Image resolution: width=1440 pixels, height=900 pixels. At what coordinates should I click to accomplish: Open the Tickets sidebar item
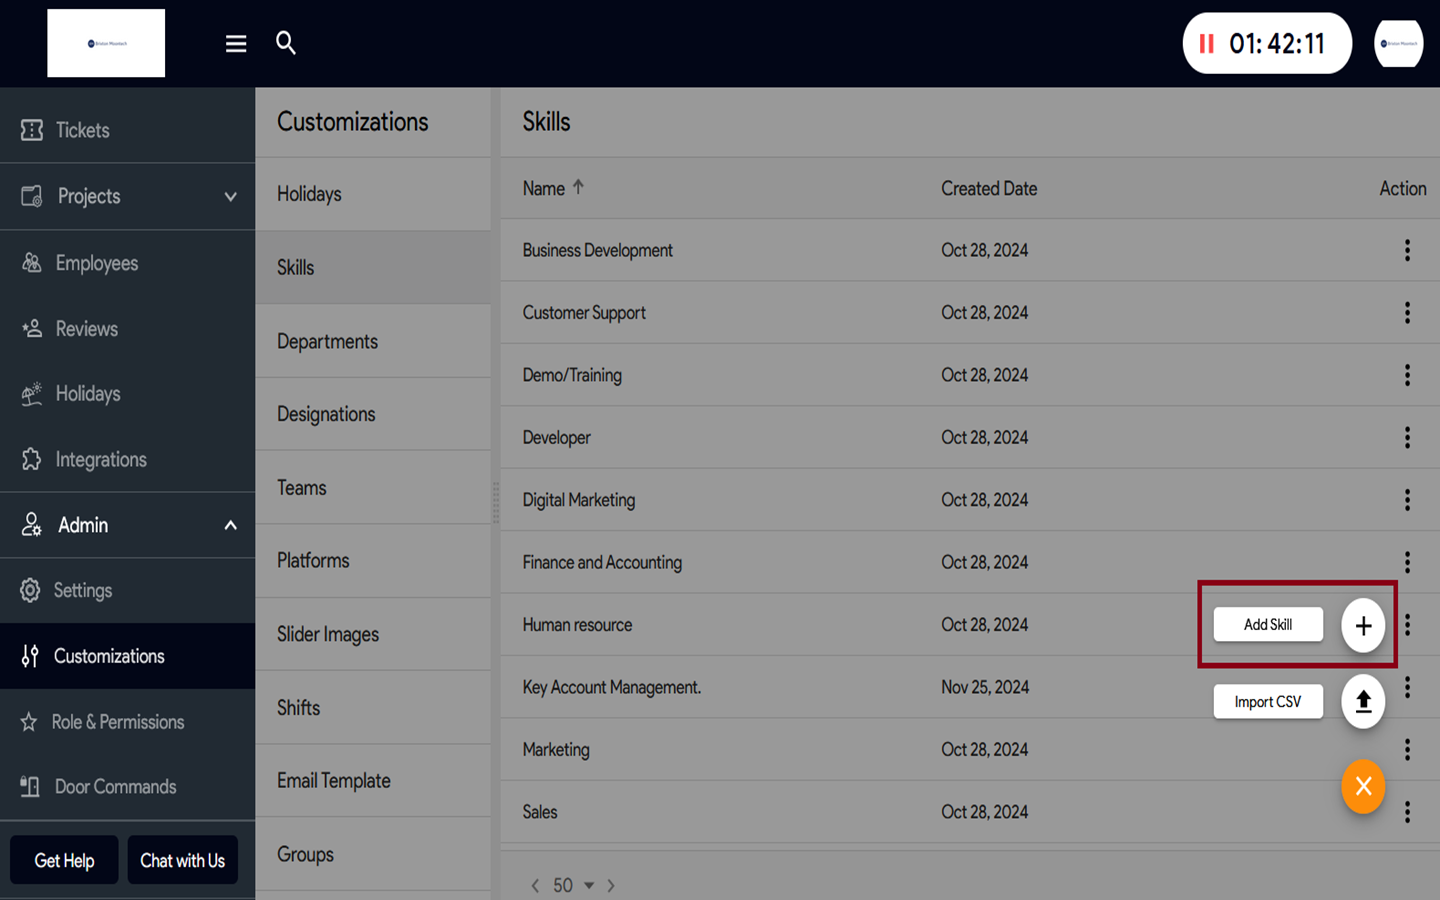(82, 130)
